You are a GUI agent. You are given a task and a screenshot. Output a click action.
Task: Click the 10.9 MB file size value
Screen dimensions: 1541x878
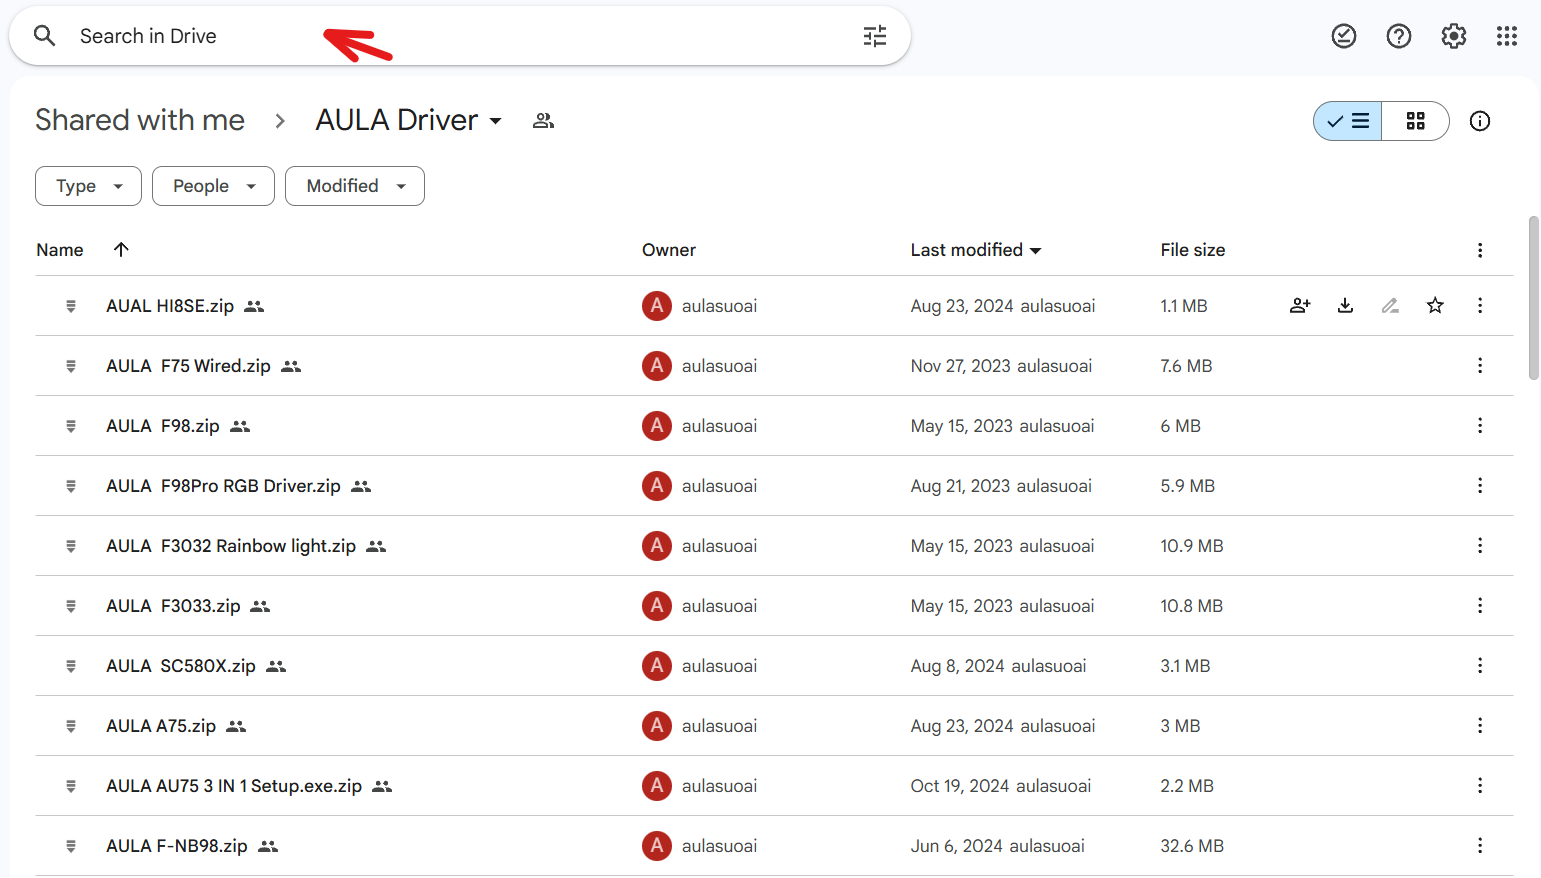pyautogui.click(x=1192, y=546)
